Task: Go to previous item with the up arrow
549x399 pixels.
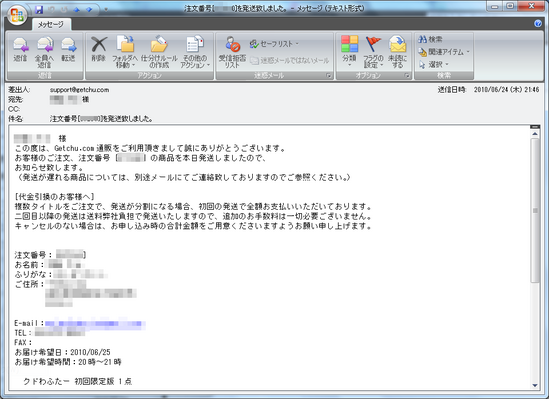Action: pos(76,10)
